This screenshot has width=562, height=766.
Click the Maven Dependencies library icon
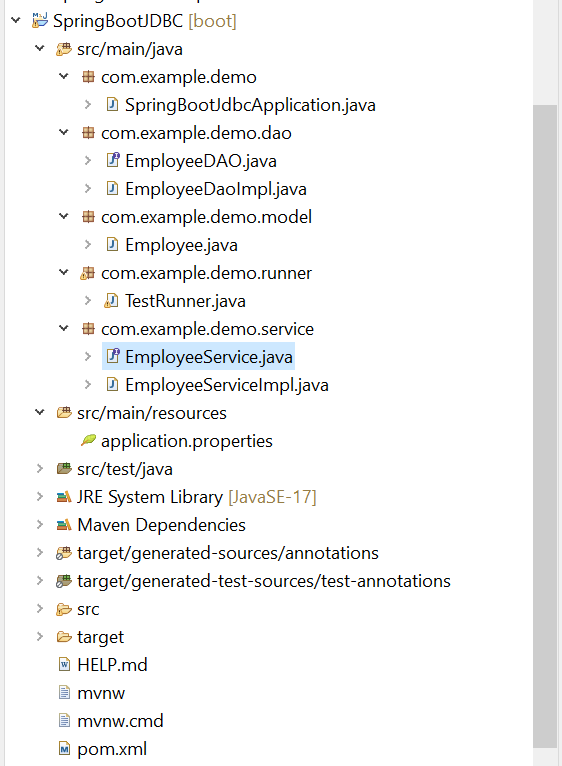pyautogui.click(x=64, y=525)
